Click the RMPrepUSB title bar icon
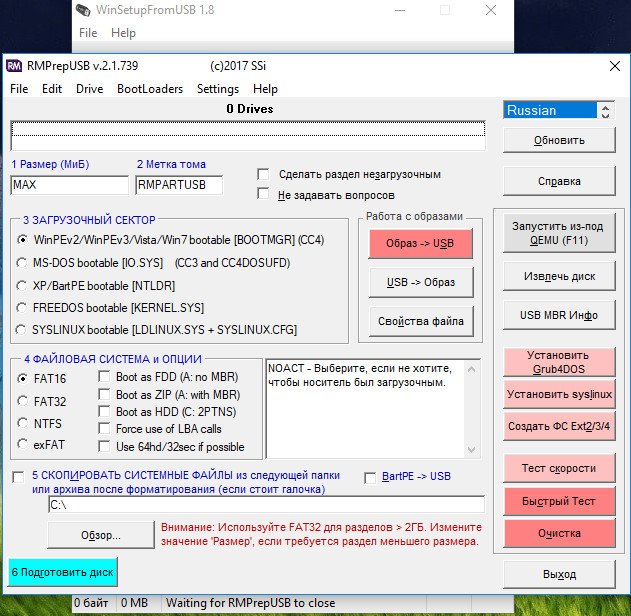The image size is (631, 616). pos(14,66)
